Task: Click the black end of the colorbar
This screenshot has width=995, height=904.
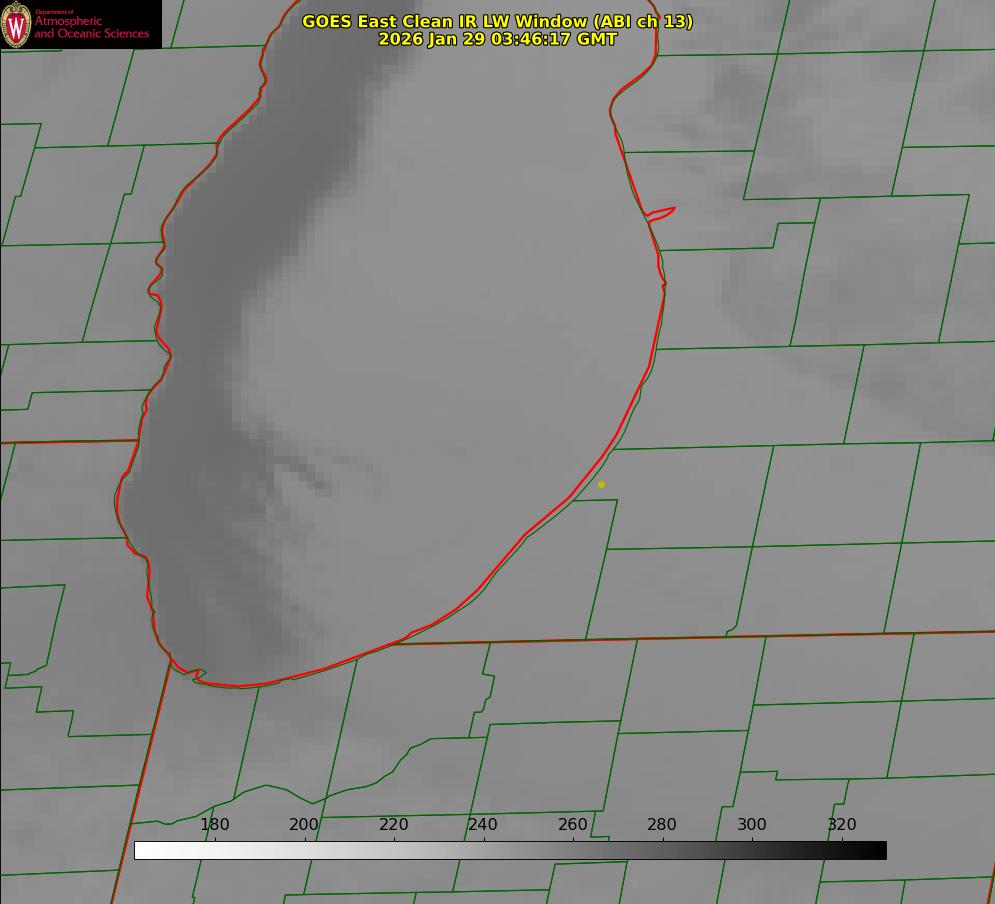Action: pyautogui.click(x=878, y=851)
